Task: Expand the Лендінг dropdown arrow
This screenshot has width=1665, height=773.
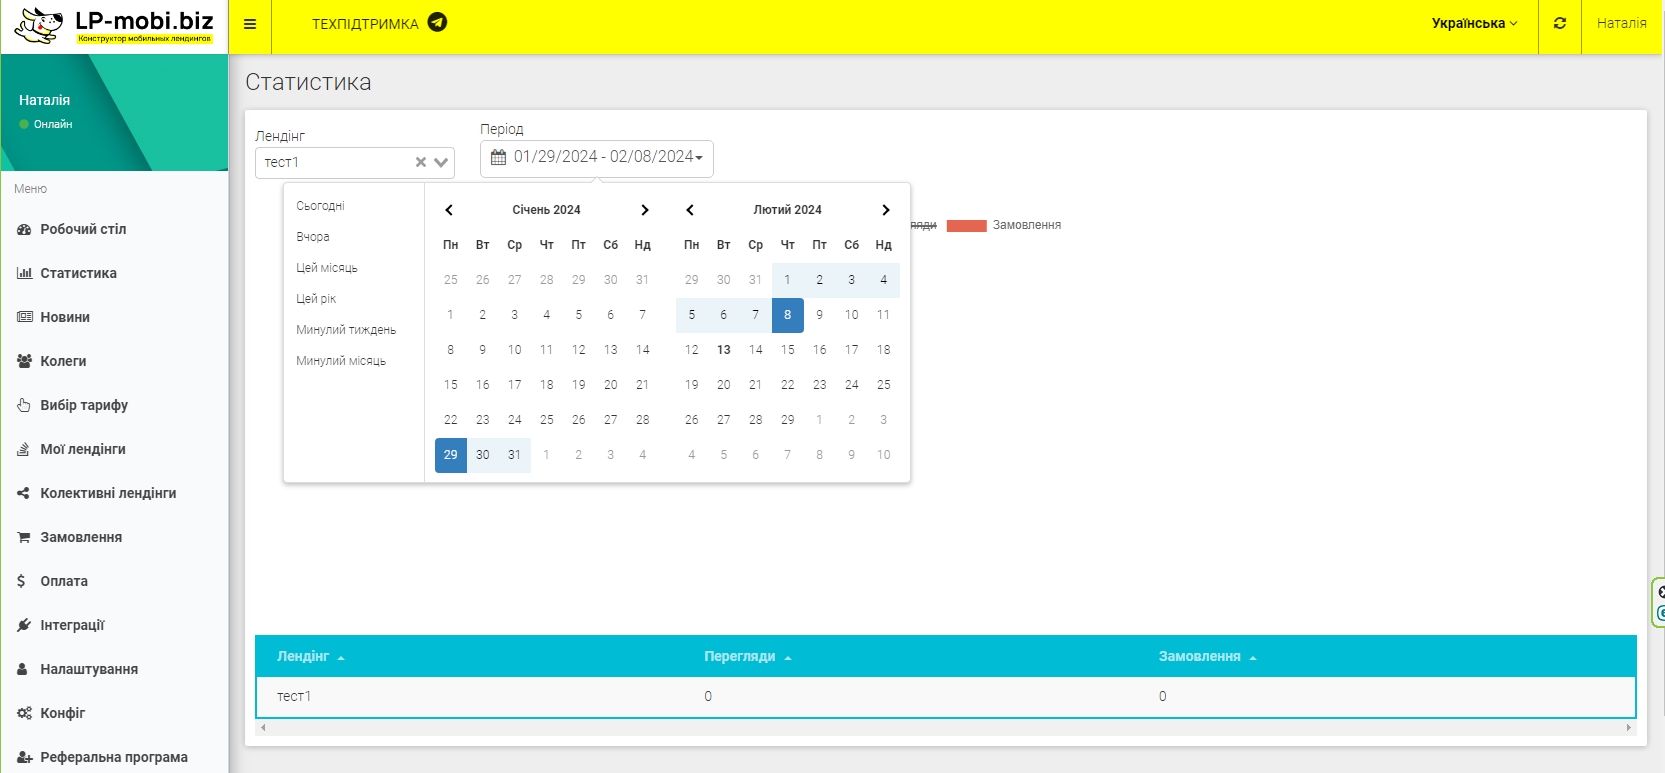Action: coord(441,162)
